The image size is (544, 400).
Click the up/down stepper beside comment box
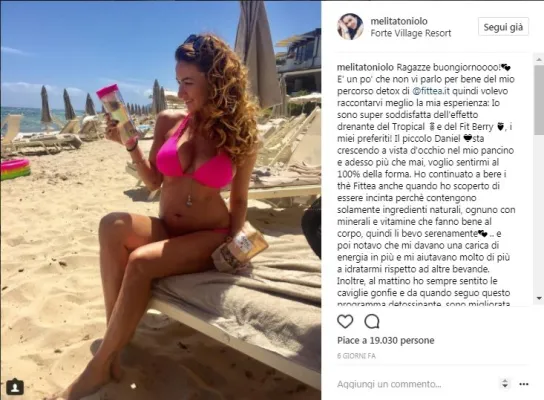505,384
